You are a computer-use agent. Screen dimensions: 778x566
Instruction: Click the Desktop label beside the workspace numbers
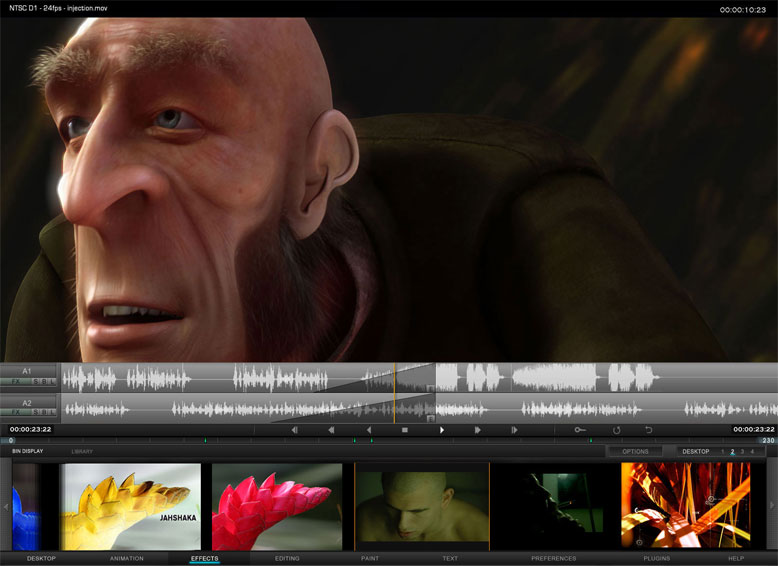pyautogui.click(x=696, y=451)
